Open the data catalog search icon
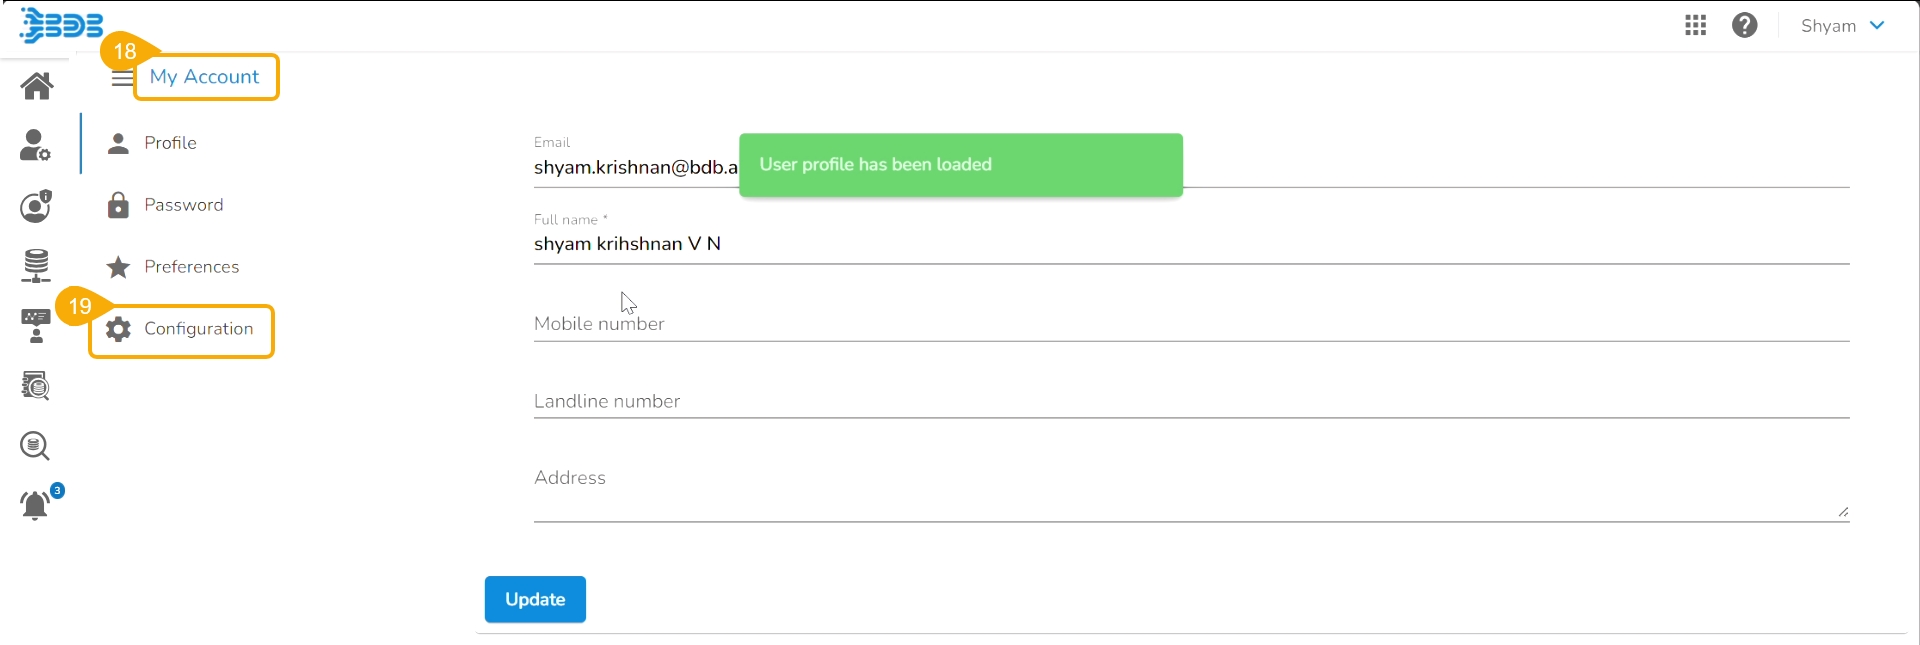This screenshot has height=645, width=1920. tap(36, 386)
